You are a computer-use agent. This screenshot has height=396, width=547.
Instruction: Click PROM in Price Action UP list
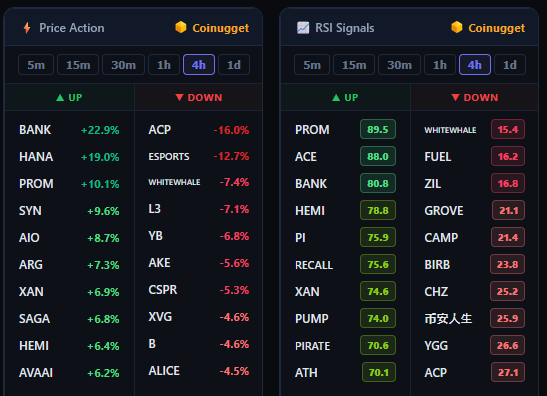pos(36,184)
